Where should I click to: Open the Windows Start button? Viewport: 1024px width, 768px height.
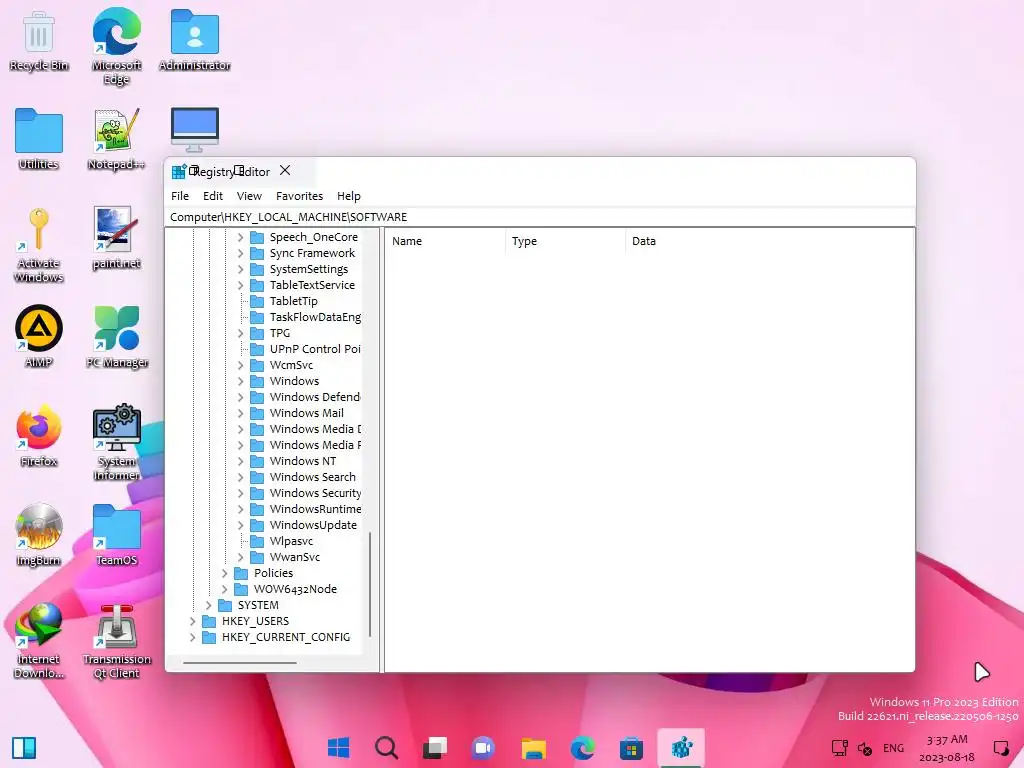click(x=338, y=748)
